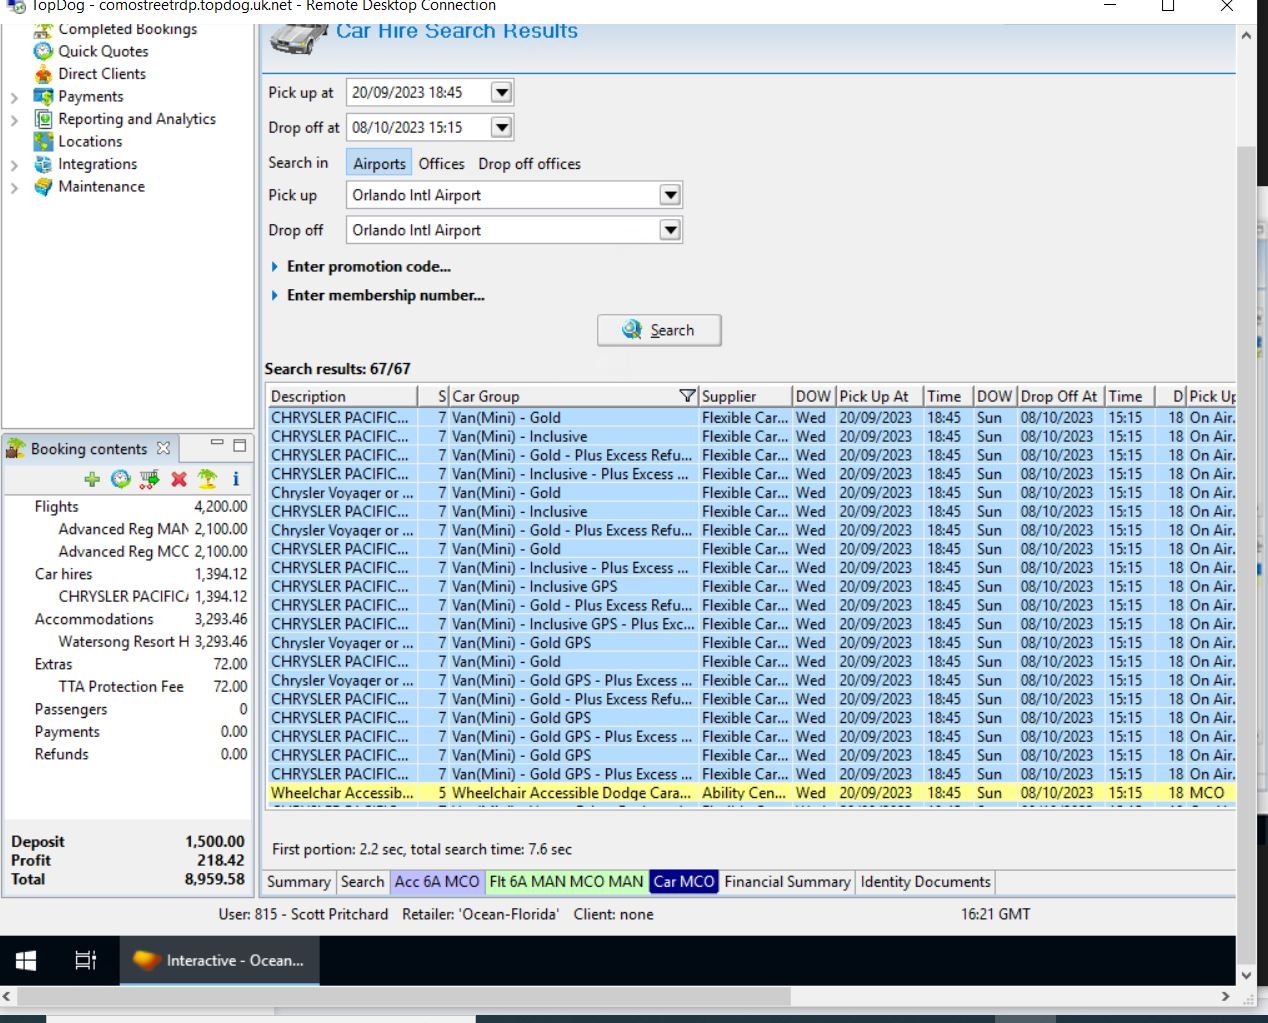Open the Pick up location dropdown
Screen dimensions: 1268x1023
tap(671, 195)
